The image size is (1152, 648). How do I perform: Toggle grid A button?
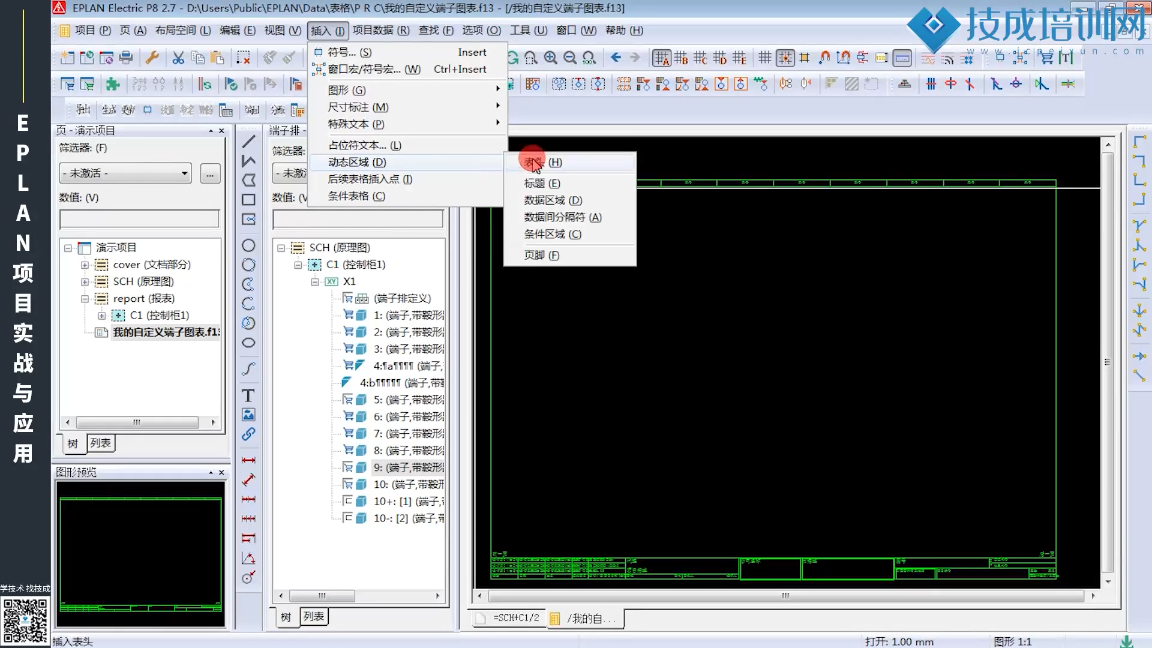[661, 57]
